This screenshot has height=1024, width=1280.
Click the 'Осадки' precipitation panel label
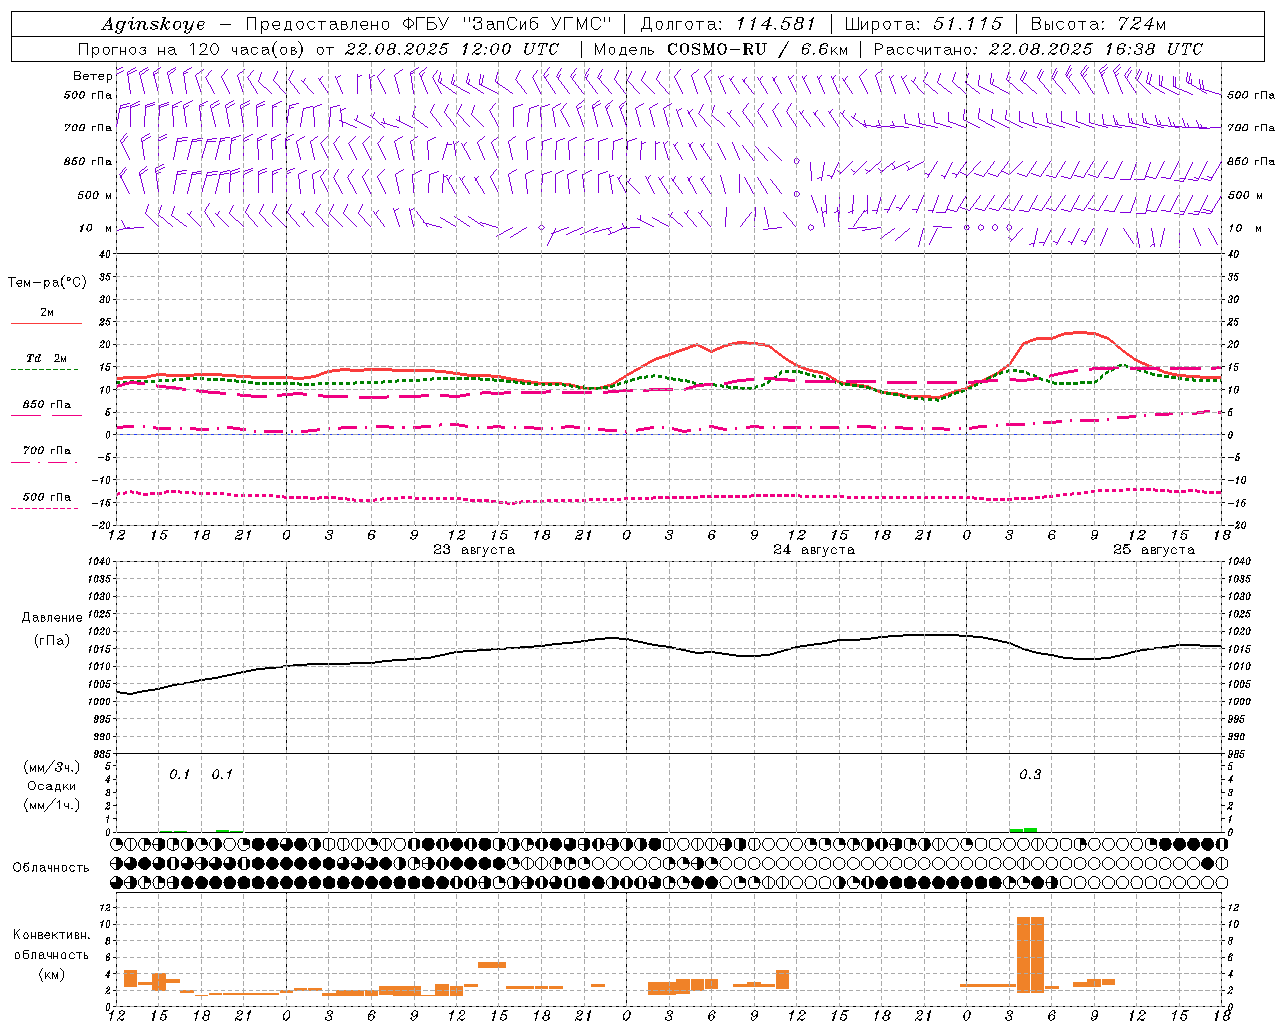point(52,786)
